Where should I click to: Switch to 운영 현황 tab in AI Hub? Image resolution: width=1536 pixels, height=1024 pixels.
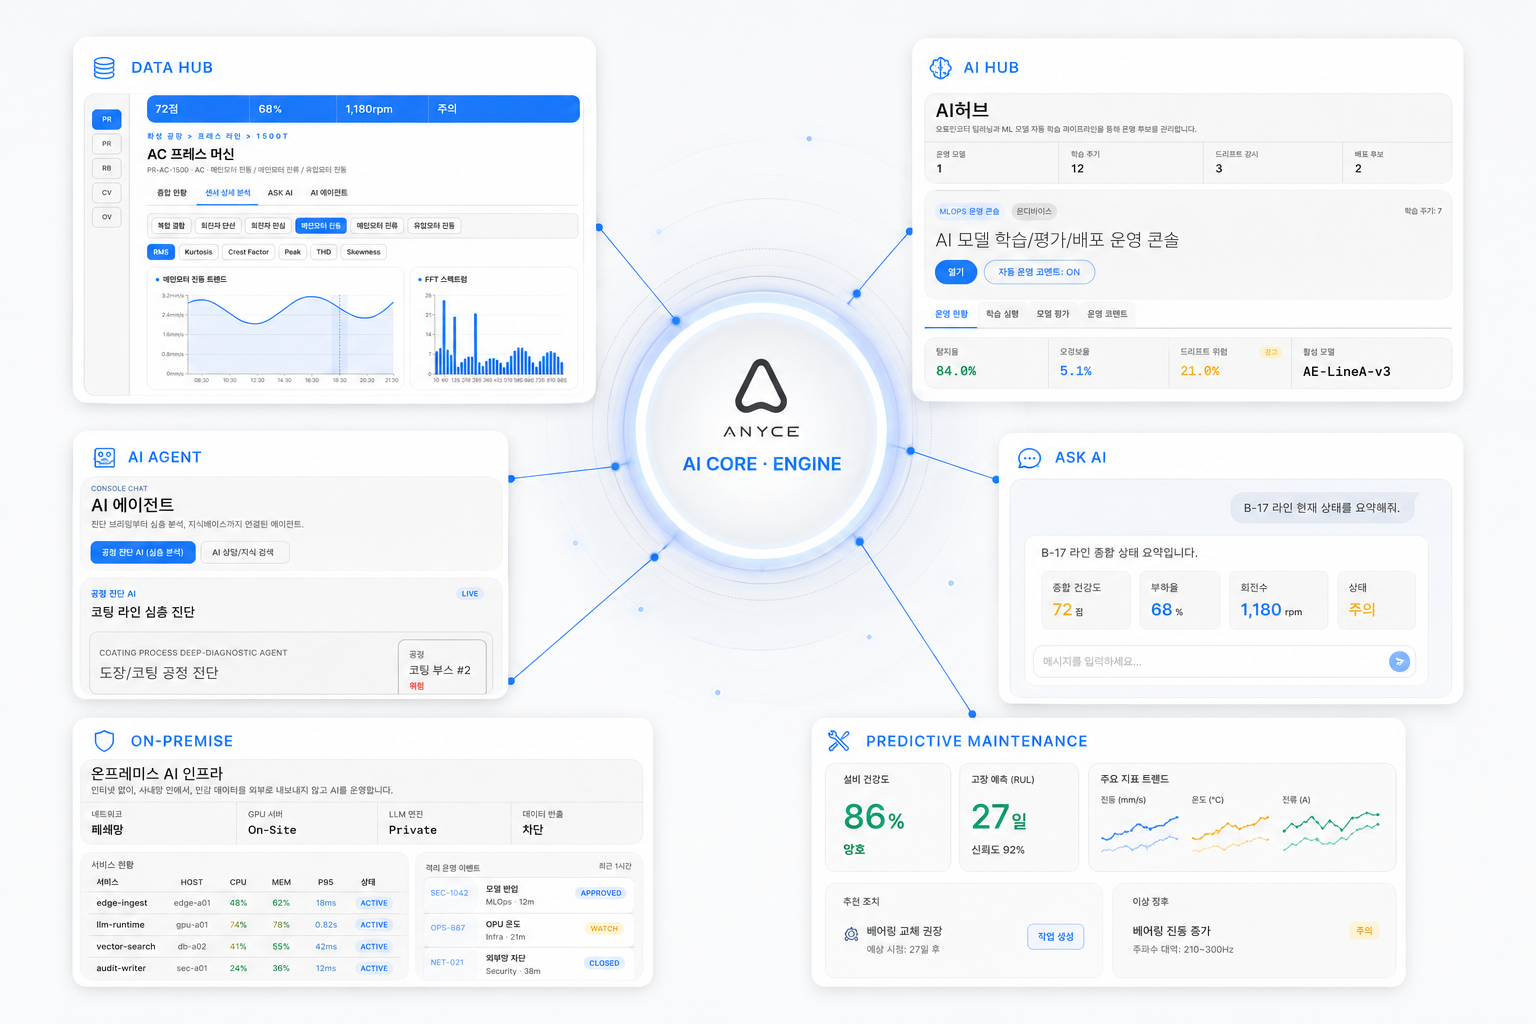click(x=951, y=314)
